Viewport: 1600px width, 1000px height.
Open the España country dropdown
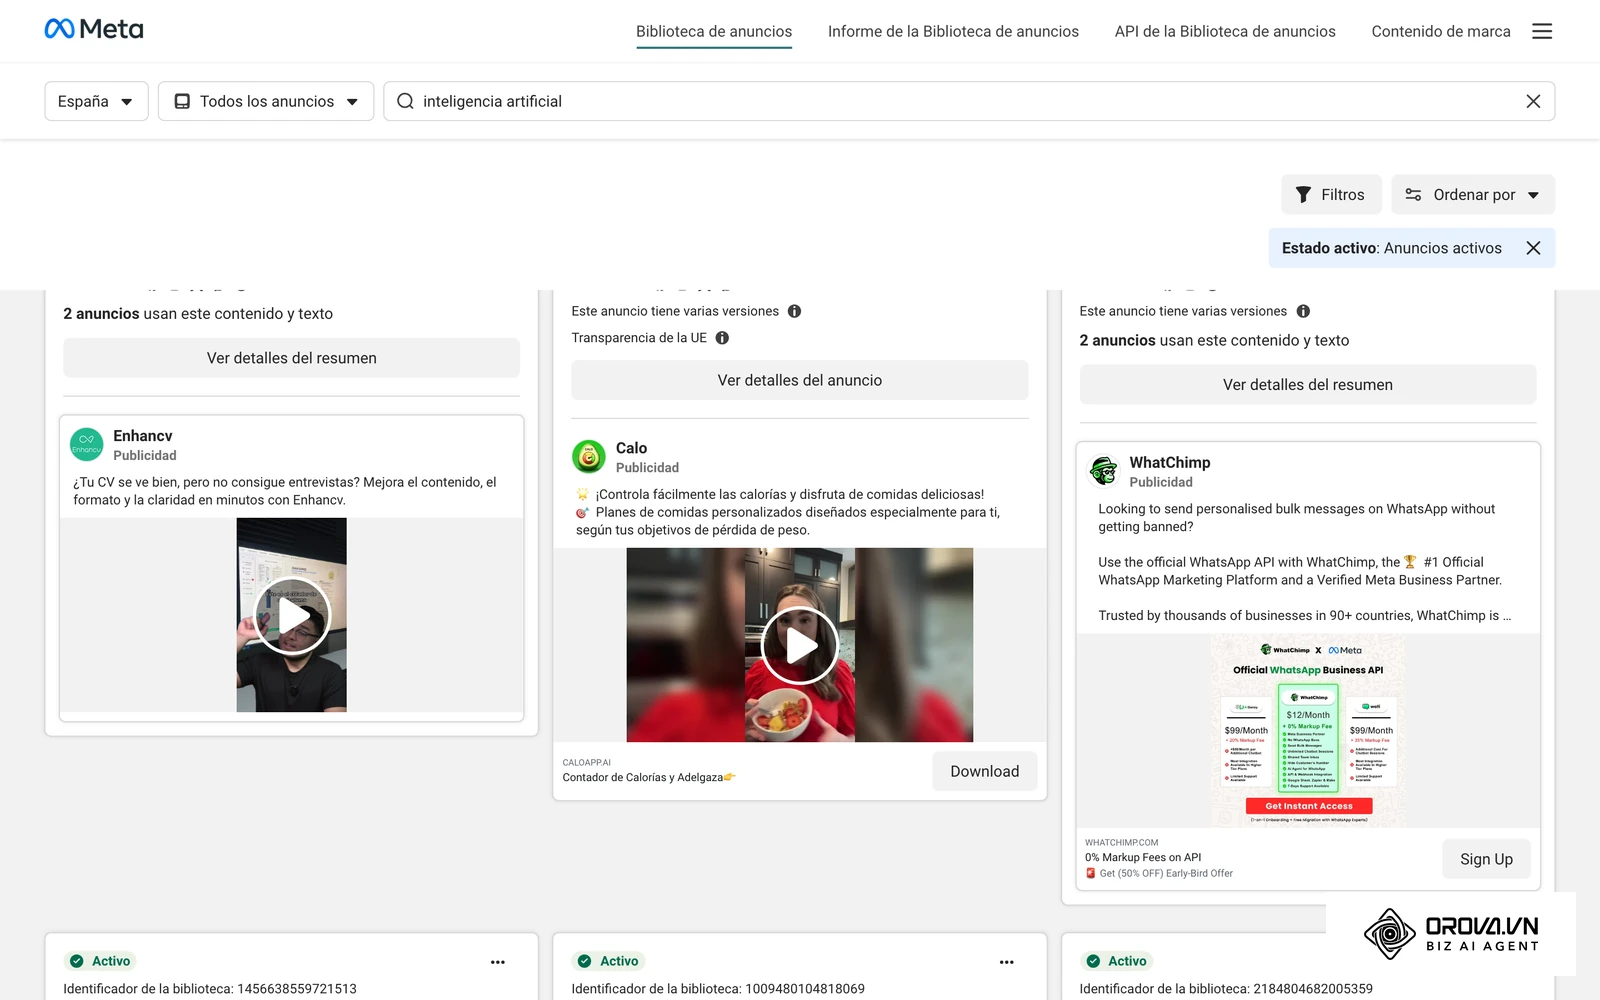point(96,101)
